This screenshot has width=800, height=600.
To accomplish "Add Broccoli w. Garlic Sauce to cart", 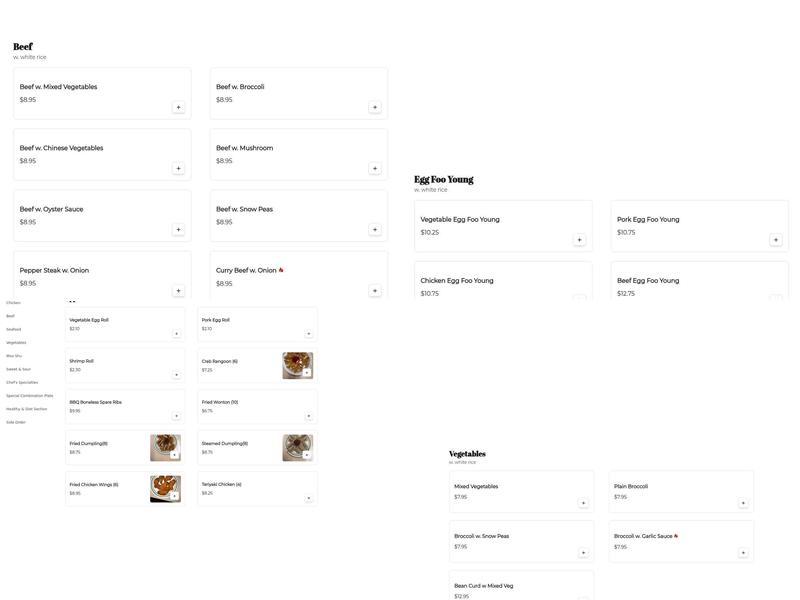I will (x=743, y=553).
